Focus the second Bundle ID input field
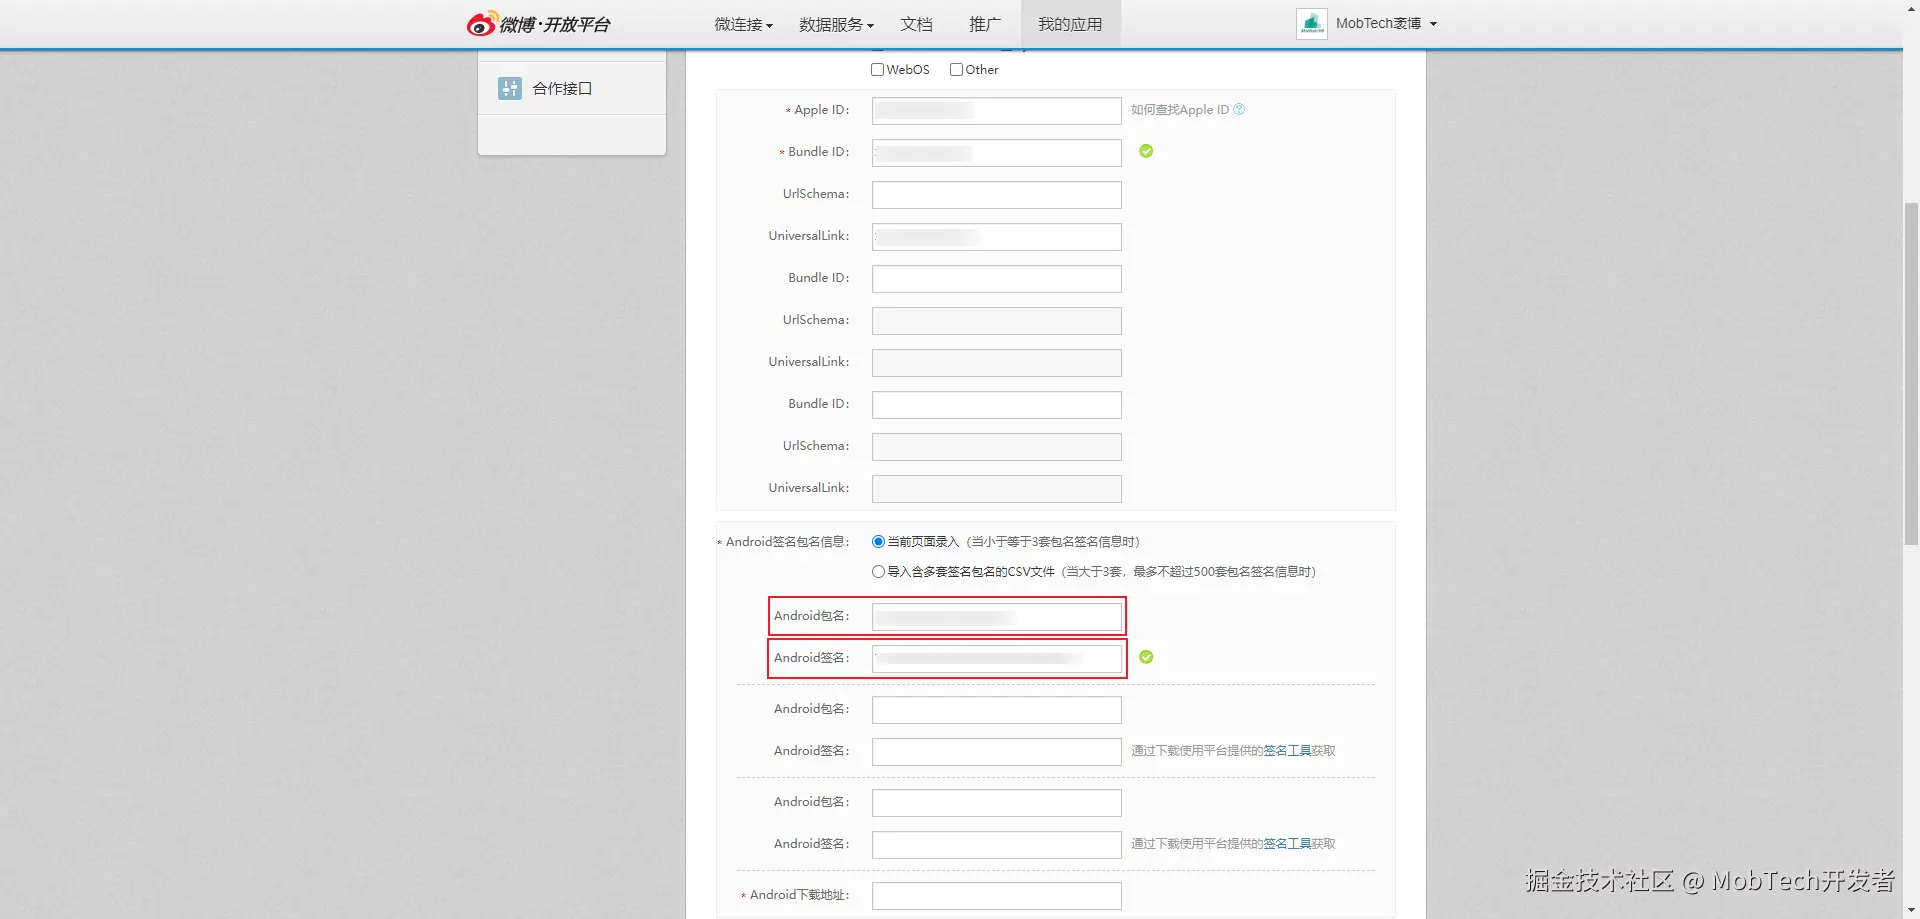Viewport: 1920px width, 919px height. (997, 278)
